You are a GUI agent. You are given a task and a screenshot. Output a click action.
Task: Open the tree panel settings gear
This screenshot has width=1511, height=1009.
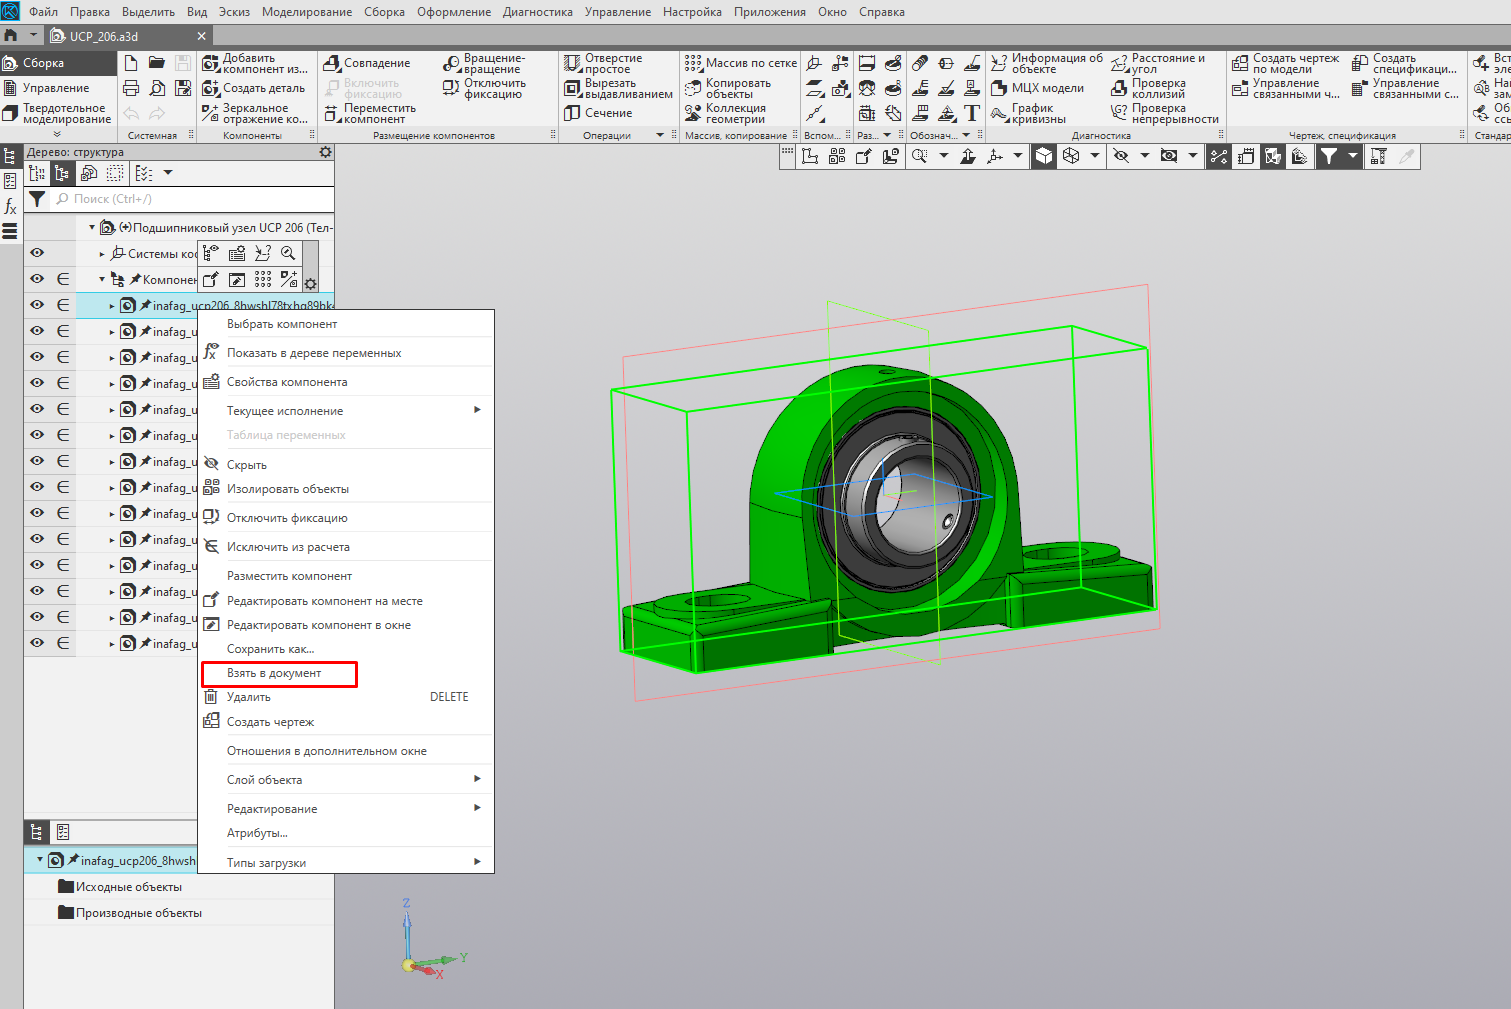coord(325,152)
